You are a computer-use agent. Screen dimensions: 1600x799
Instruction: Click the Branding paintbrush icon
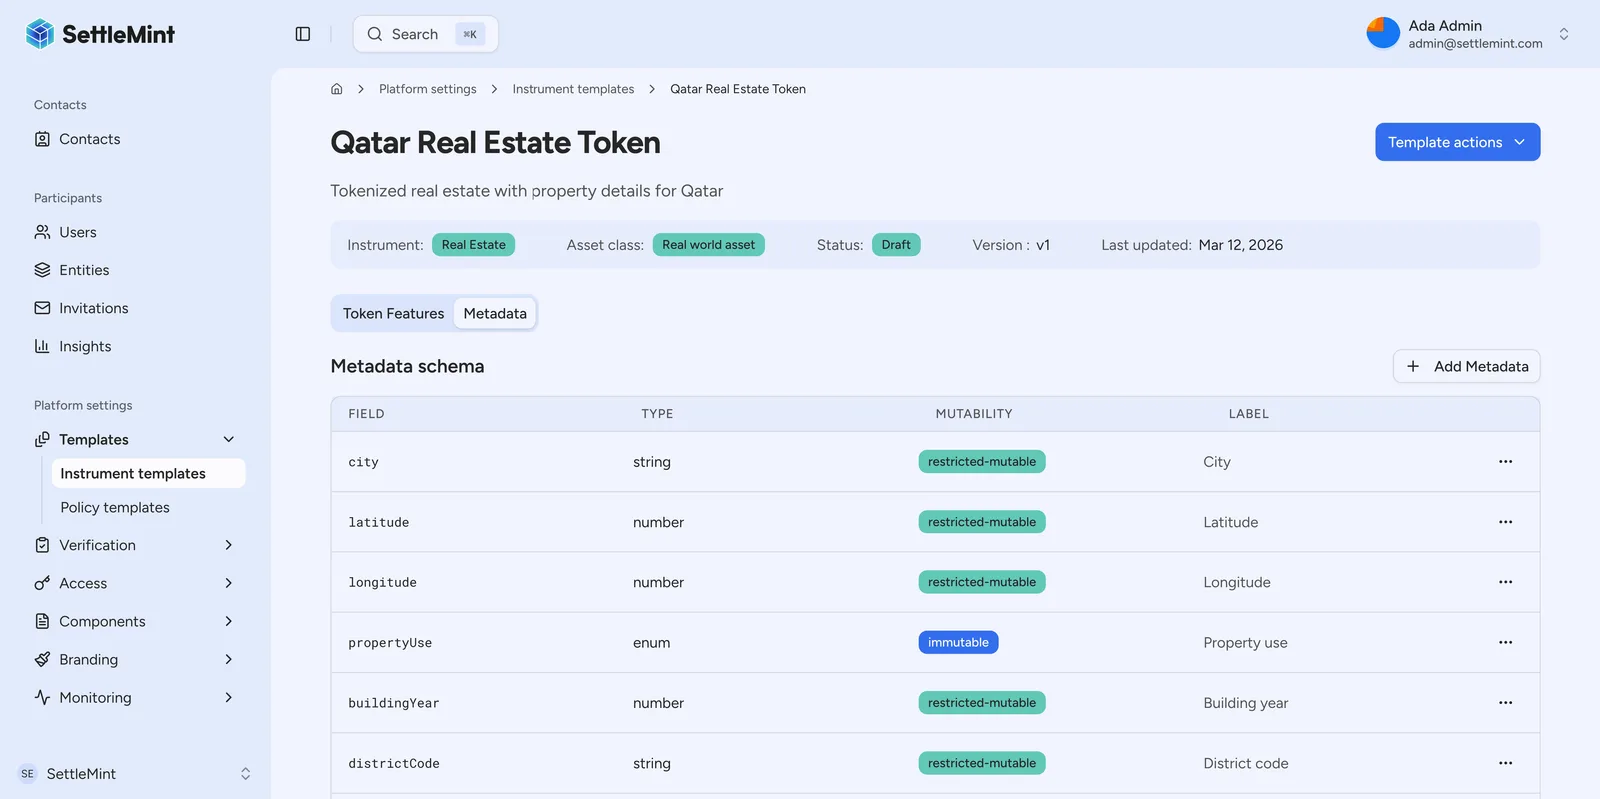[42, 659]
